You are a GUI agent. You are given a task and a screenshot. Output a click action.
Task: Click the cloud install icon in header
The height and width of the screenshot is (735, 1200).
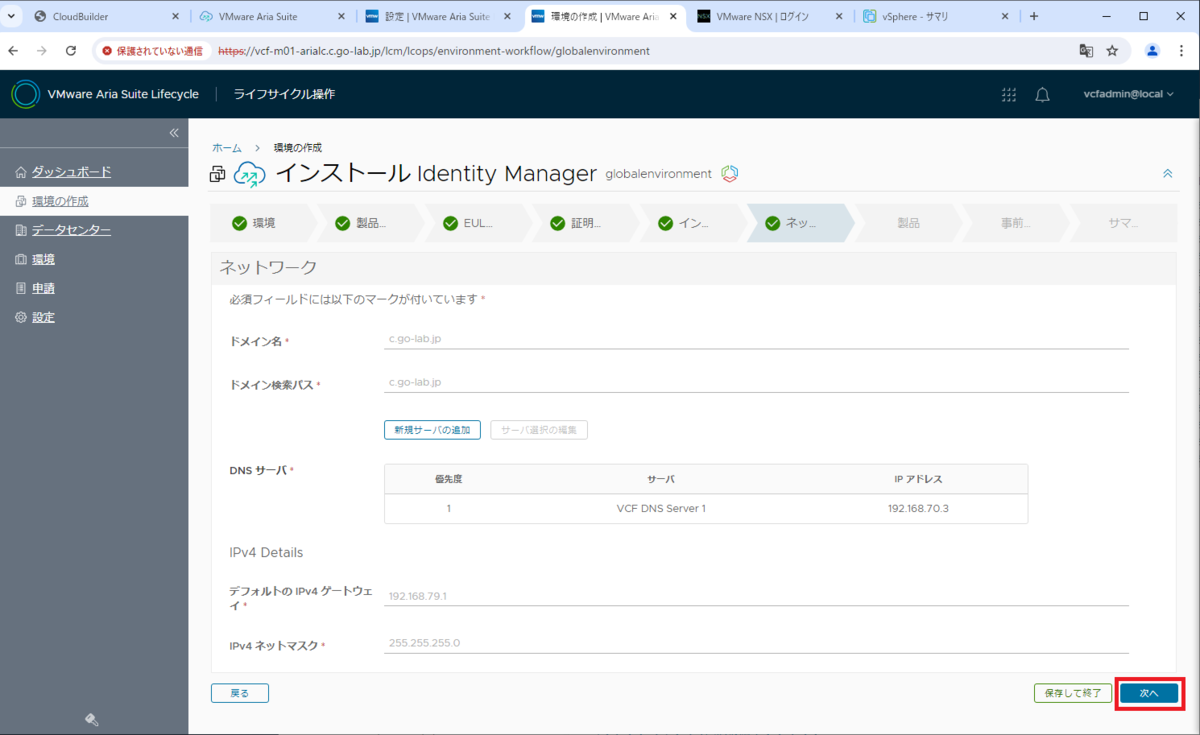(250, 174)
